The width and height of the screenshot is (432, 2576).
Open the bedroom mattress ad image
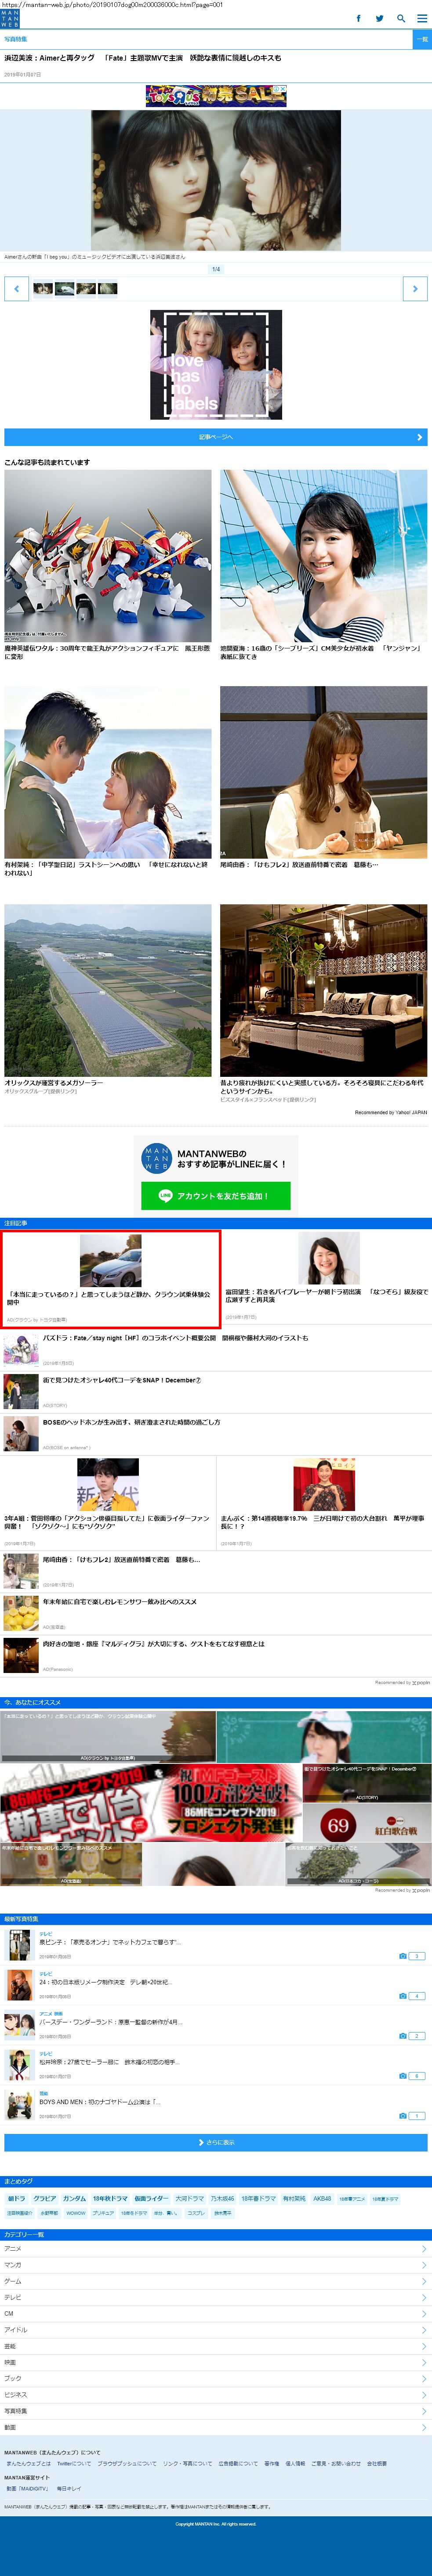[x=324, y=990]
